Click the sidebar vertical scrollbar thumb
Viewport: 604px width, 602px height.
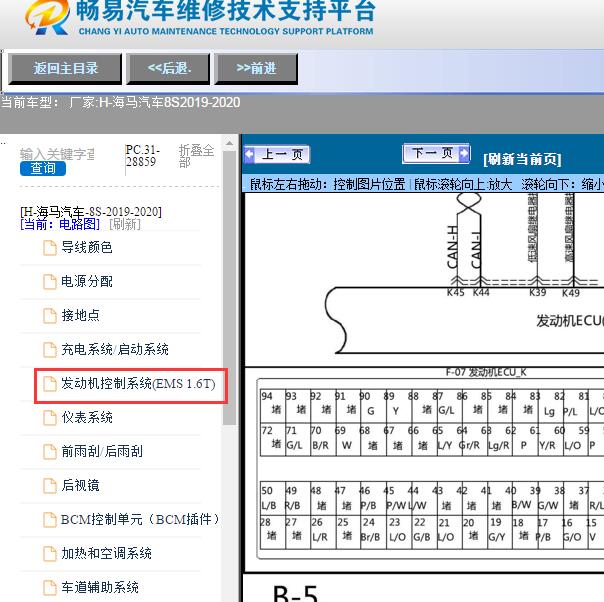[x=229, y=288]
